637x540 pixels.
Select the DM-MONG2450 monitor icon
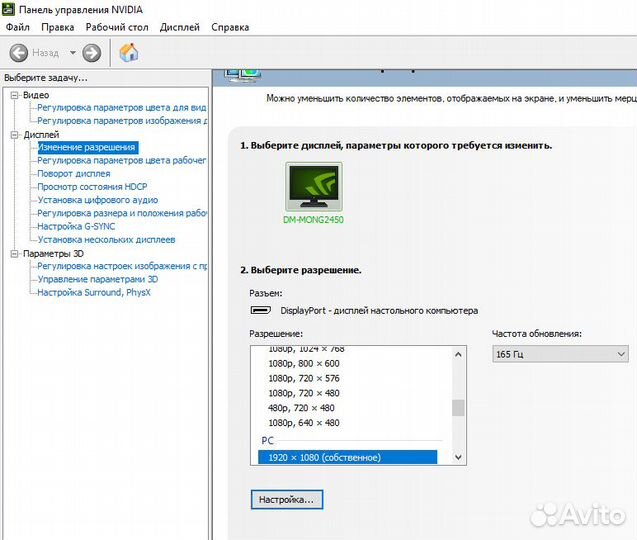(x=314, y=186)
